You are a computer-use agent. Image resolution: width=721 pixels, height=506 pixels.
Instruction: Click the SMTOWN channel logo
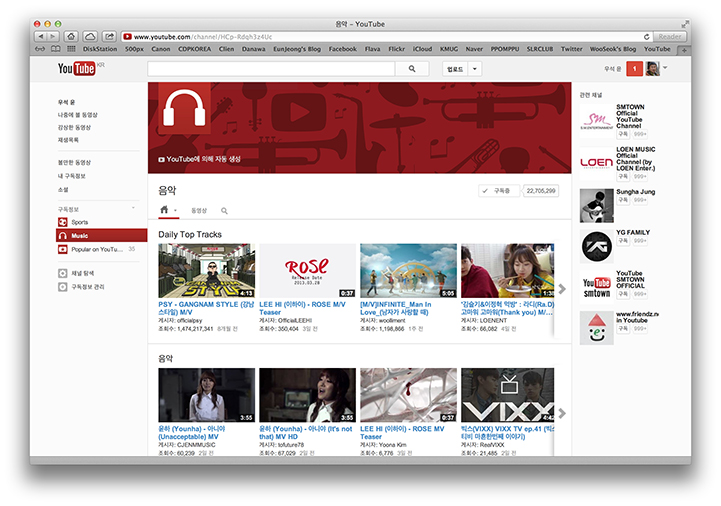coord(596,121)
